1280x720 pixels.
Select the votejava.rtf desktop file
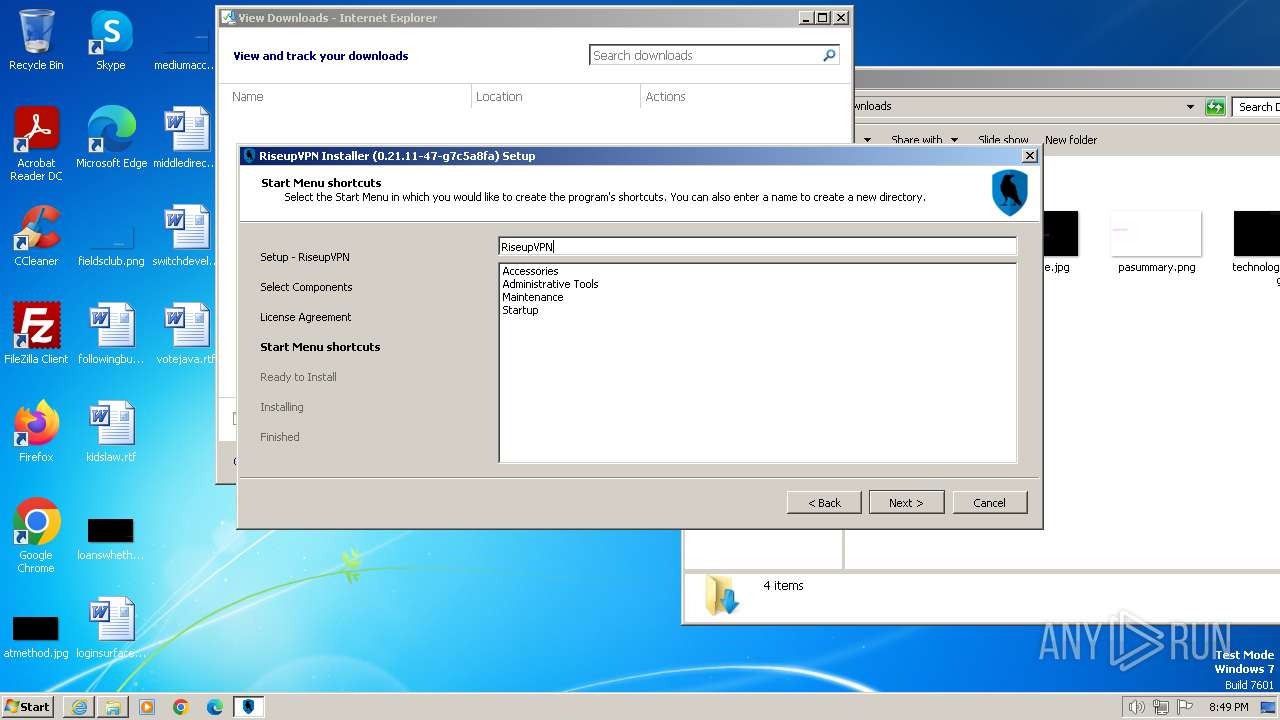tap(186, 334)
